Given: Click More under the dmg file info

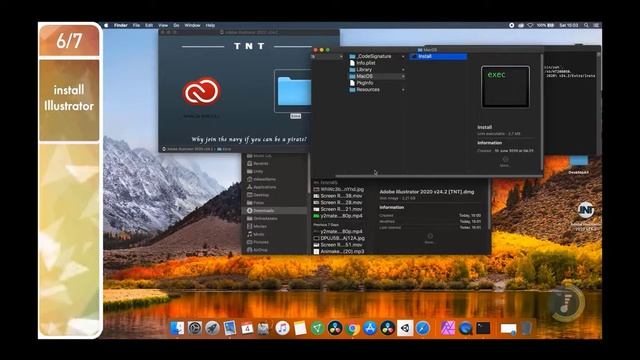Looking at the screenshot, I should 429,239.
